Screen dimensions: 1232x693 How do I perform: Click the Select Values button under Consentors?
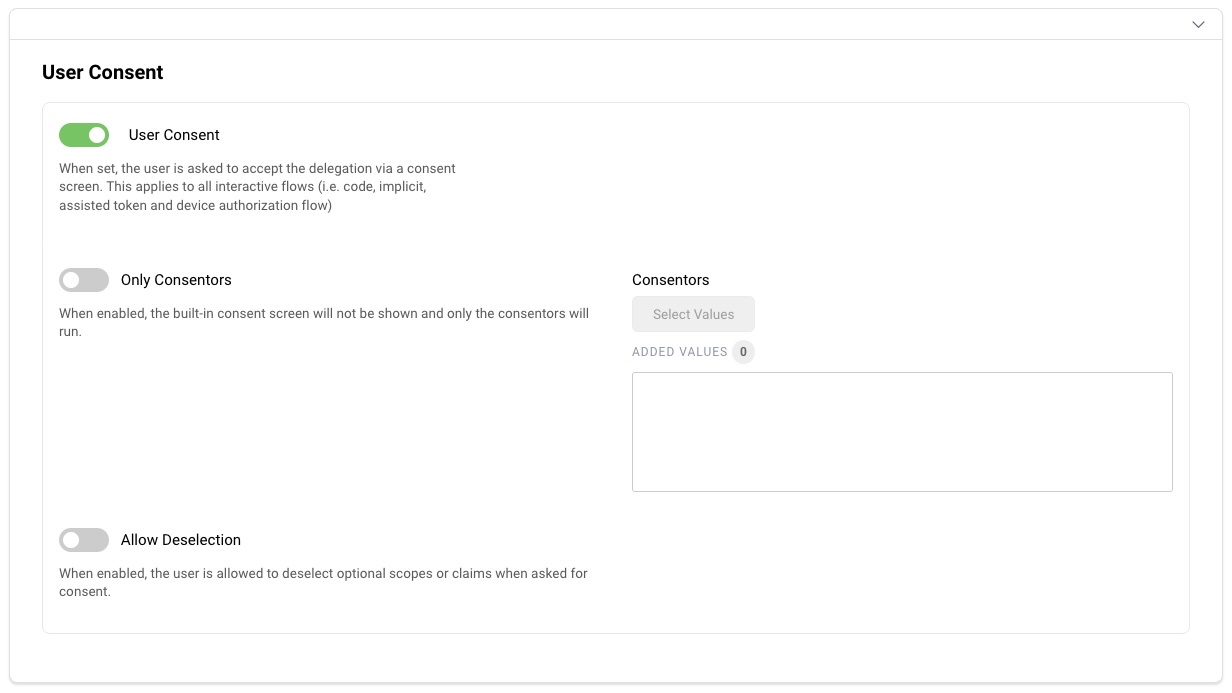(x=693, y=314)
